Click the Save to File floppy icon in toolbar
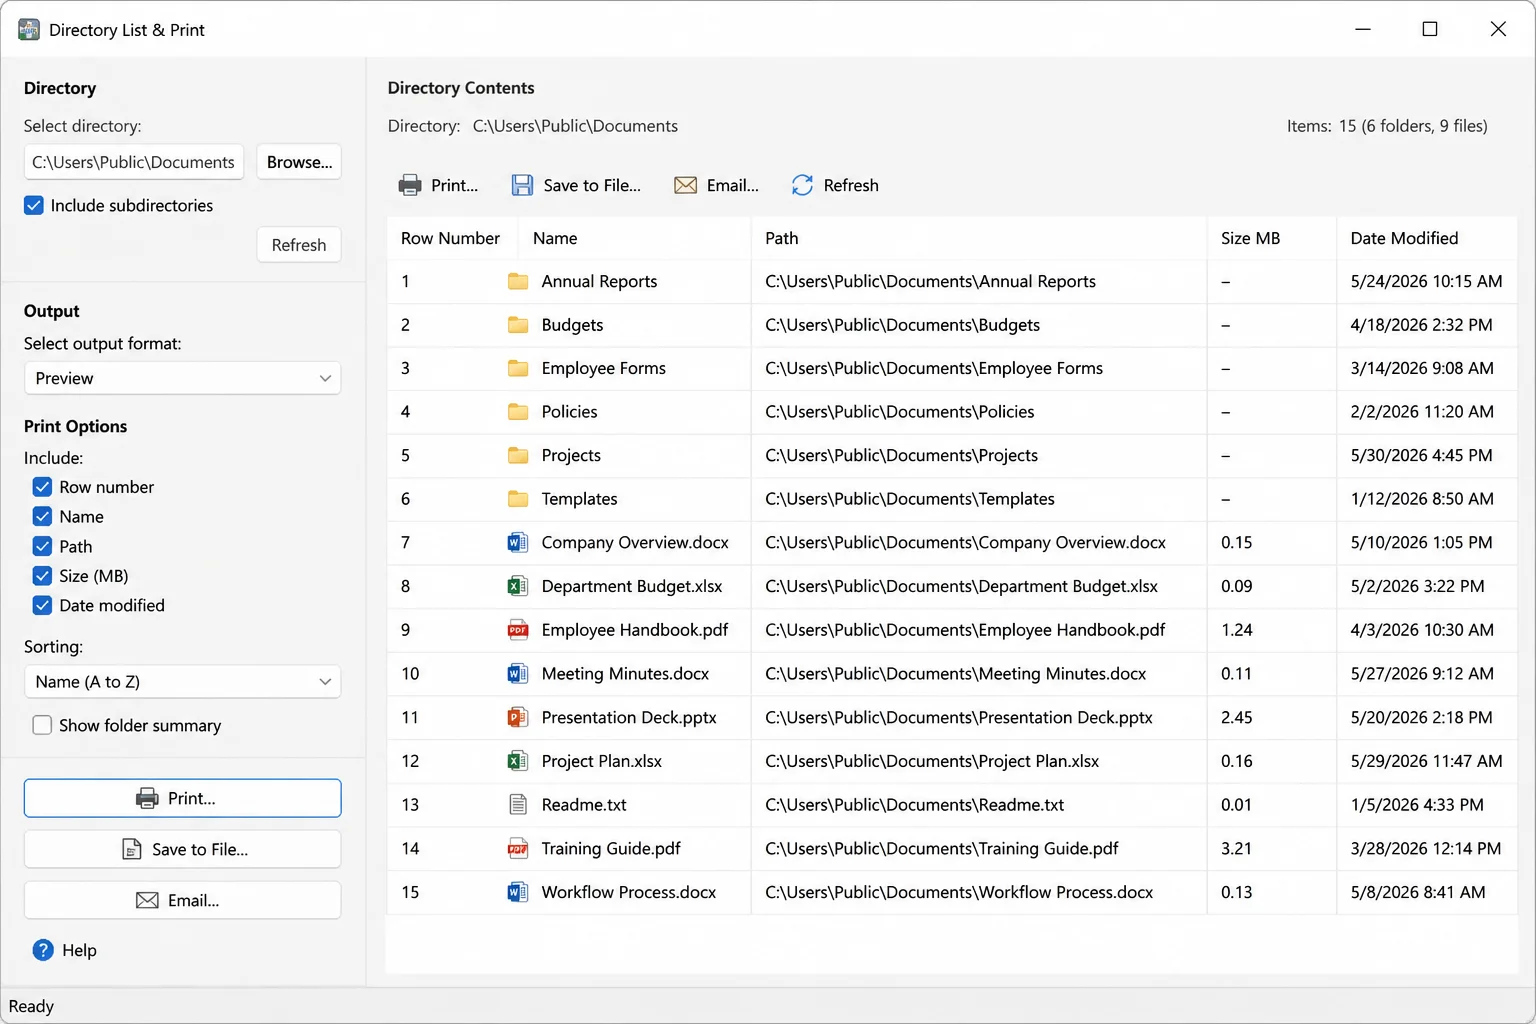The image size is (1536, 1024). (522, 185)
